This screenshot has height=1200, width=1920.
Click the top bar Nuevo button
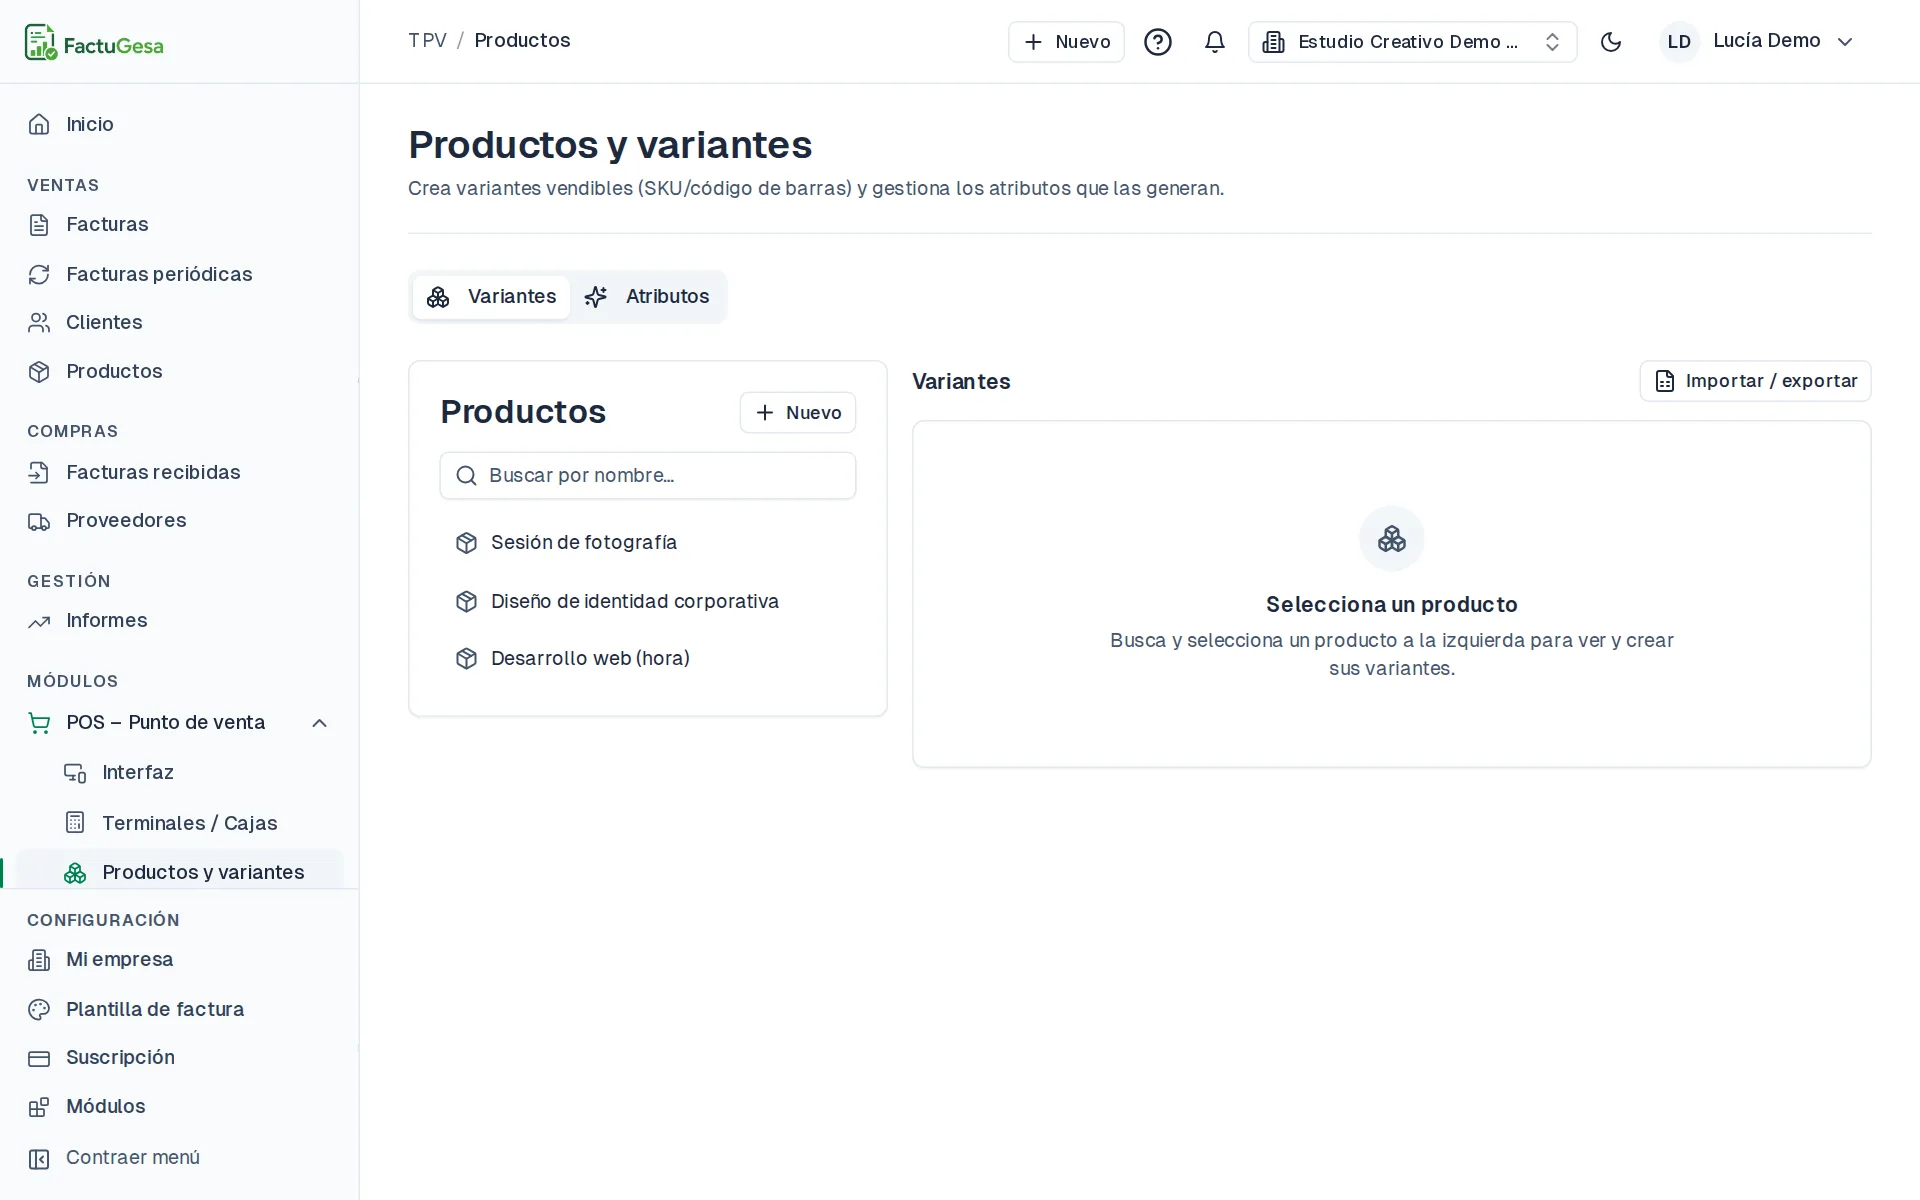[1066, 42]
